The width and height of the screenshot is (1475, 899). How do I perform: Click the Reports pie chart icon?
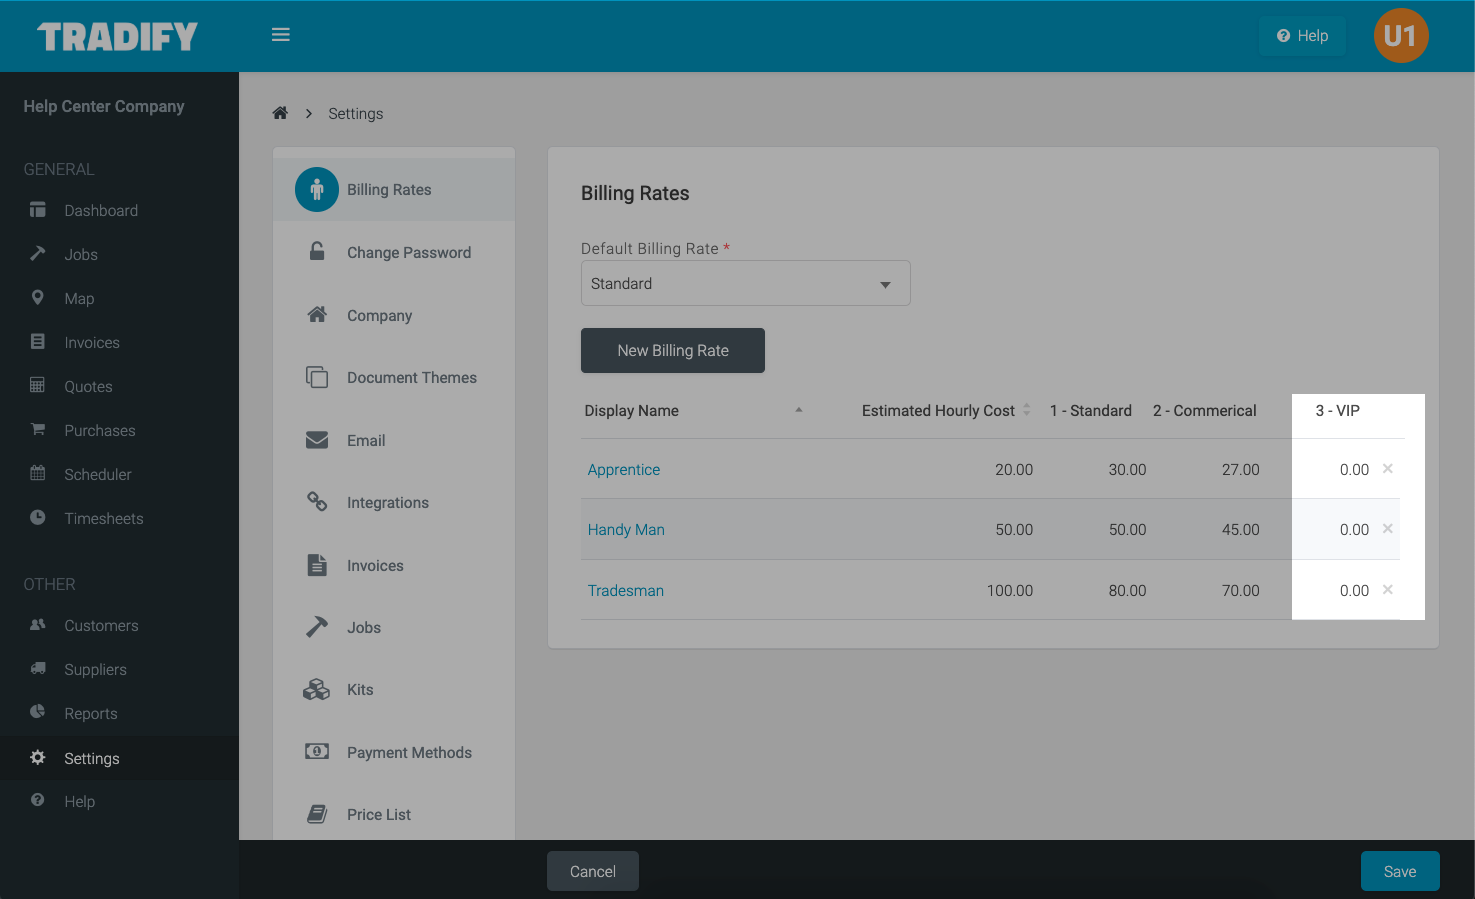38,713
